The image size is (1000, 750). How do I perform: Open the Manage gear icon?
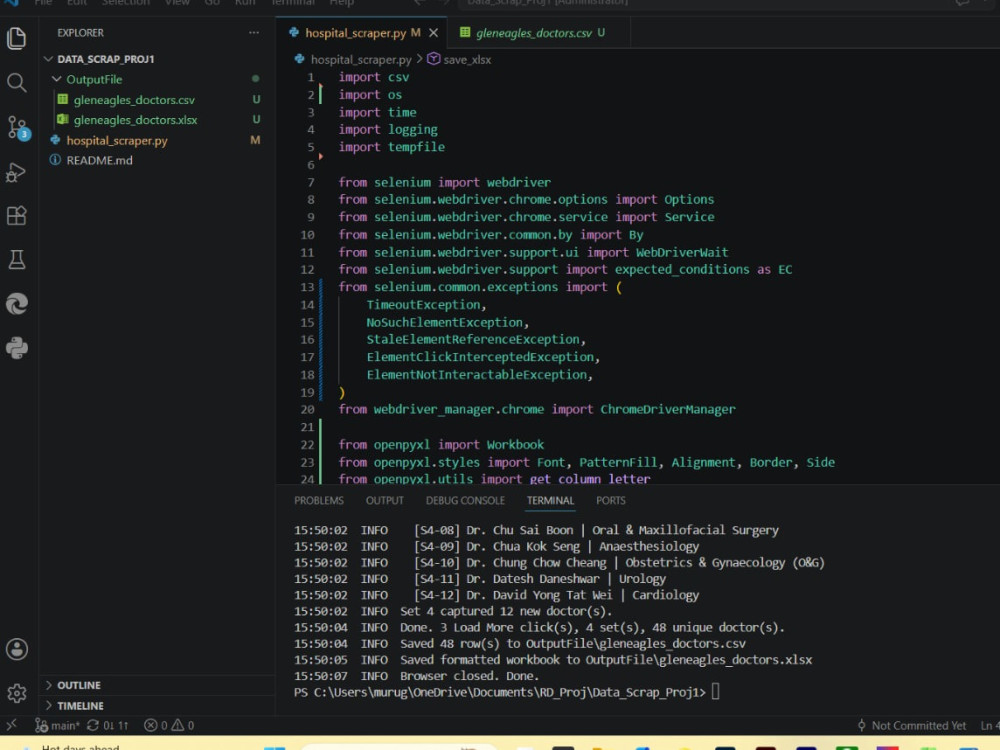tap(17, 693)
